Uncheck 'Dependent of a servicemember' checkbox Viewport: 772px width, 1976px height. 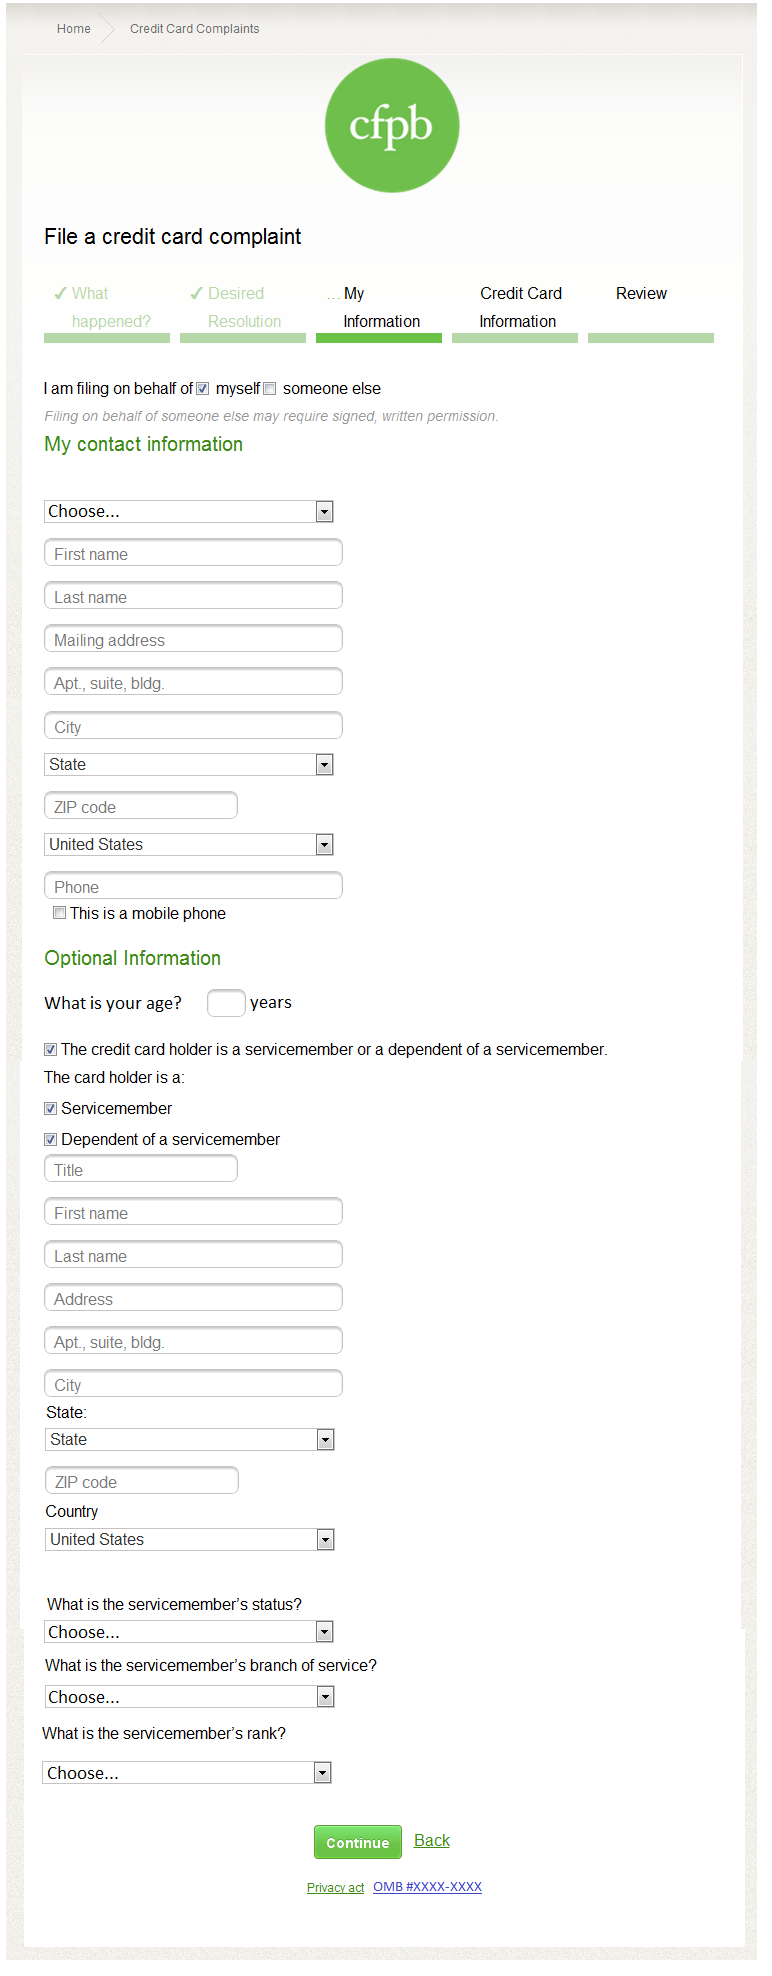[51, 1140]
